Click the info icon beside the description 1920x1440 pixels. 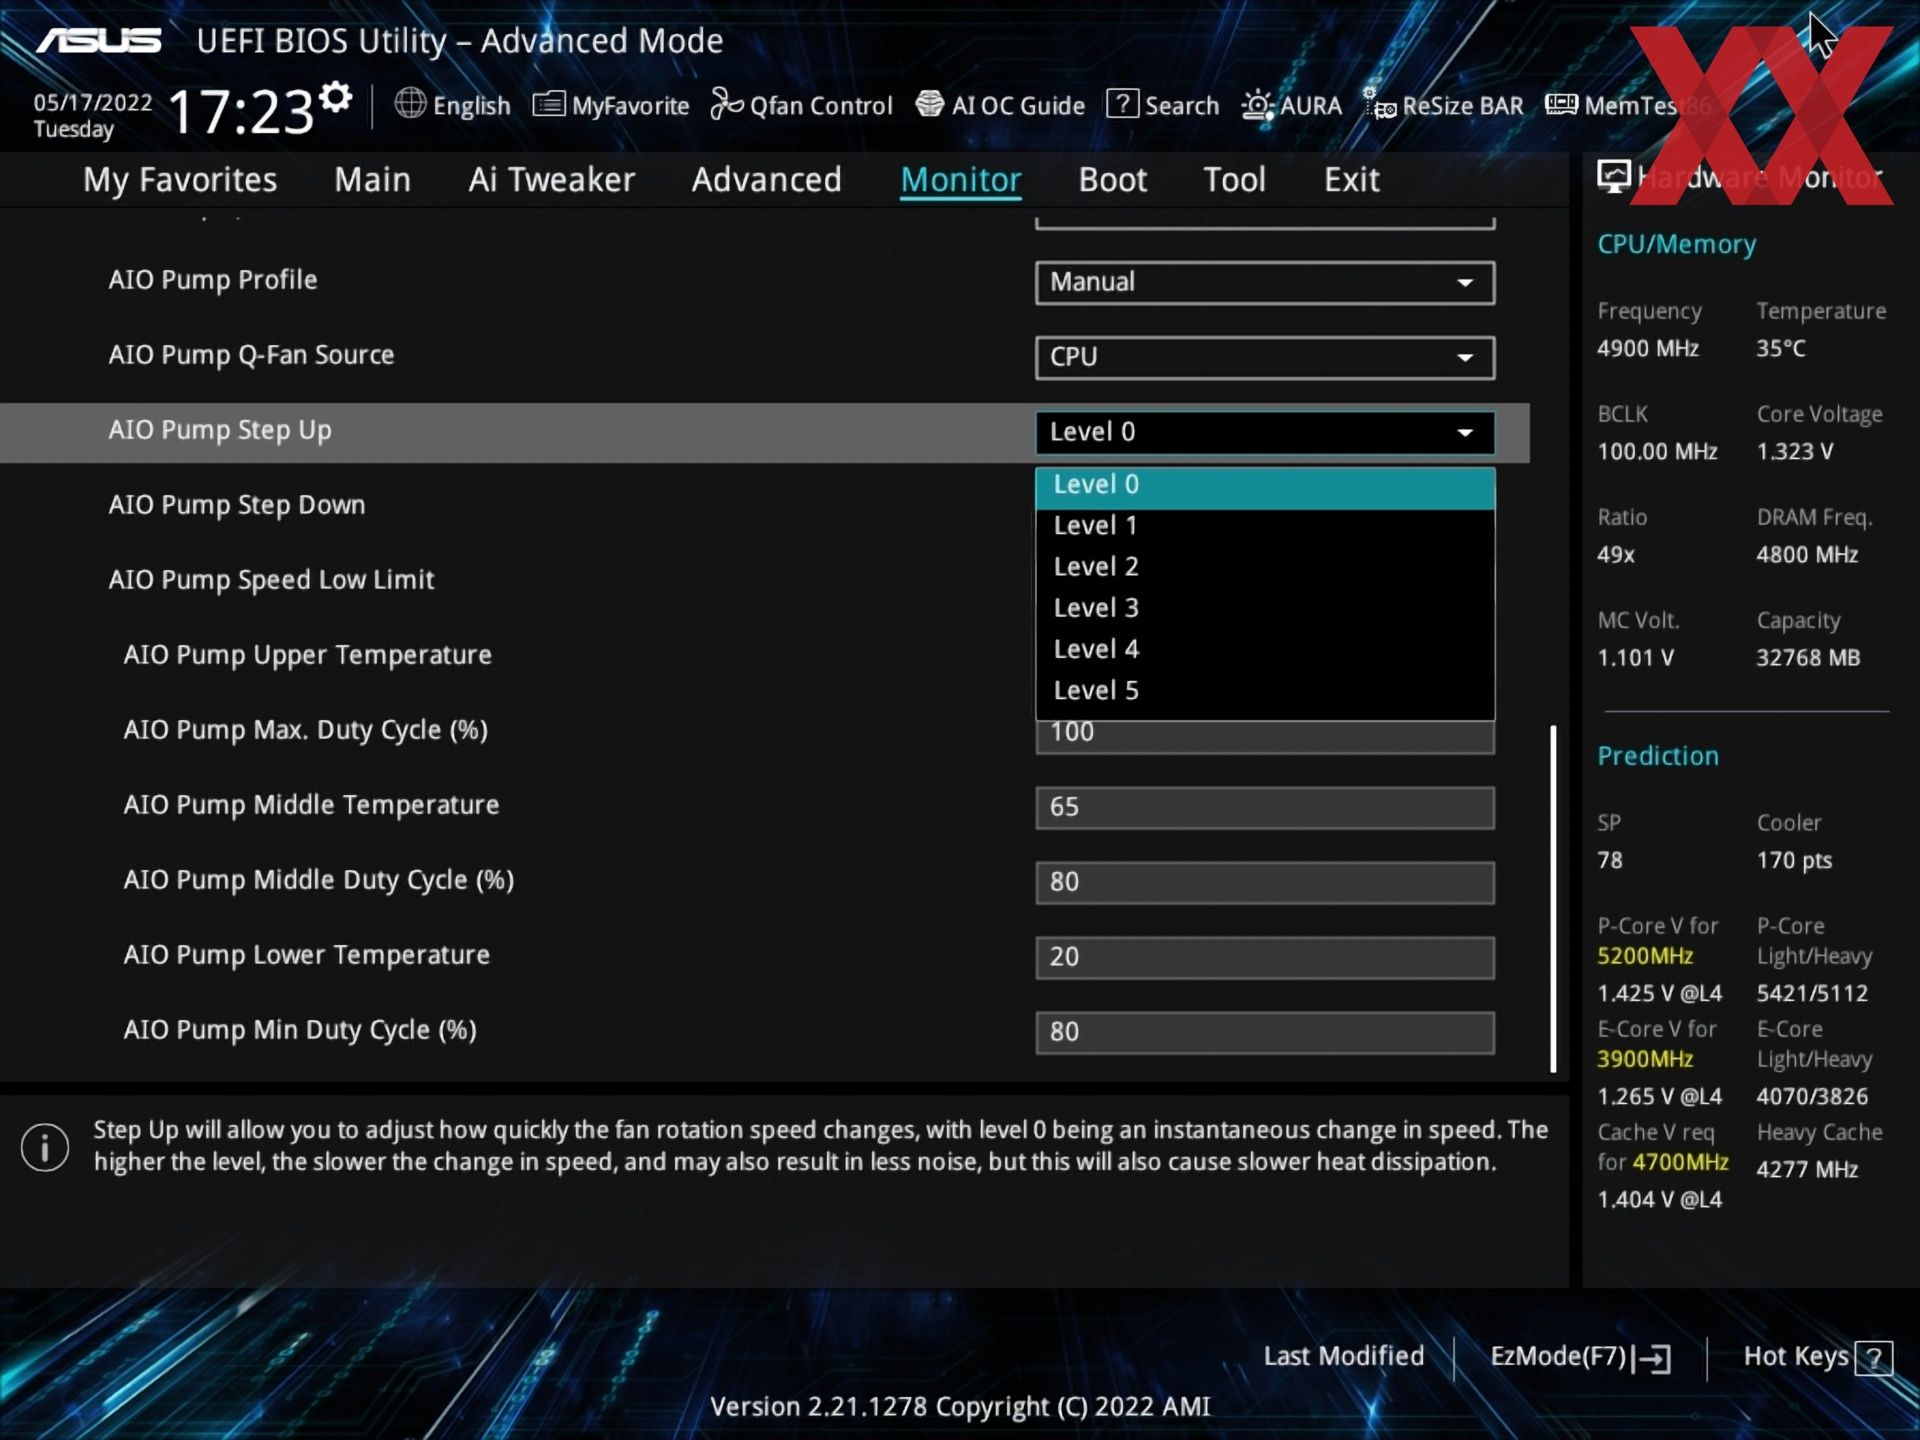point(45,1146)
